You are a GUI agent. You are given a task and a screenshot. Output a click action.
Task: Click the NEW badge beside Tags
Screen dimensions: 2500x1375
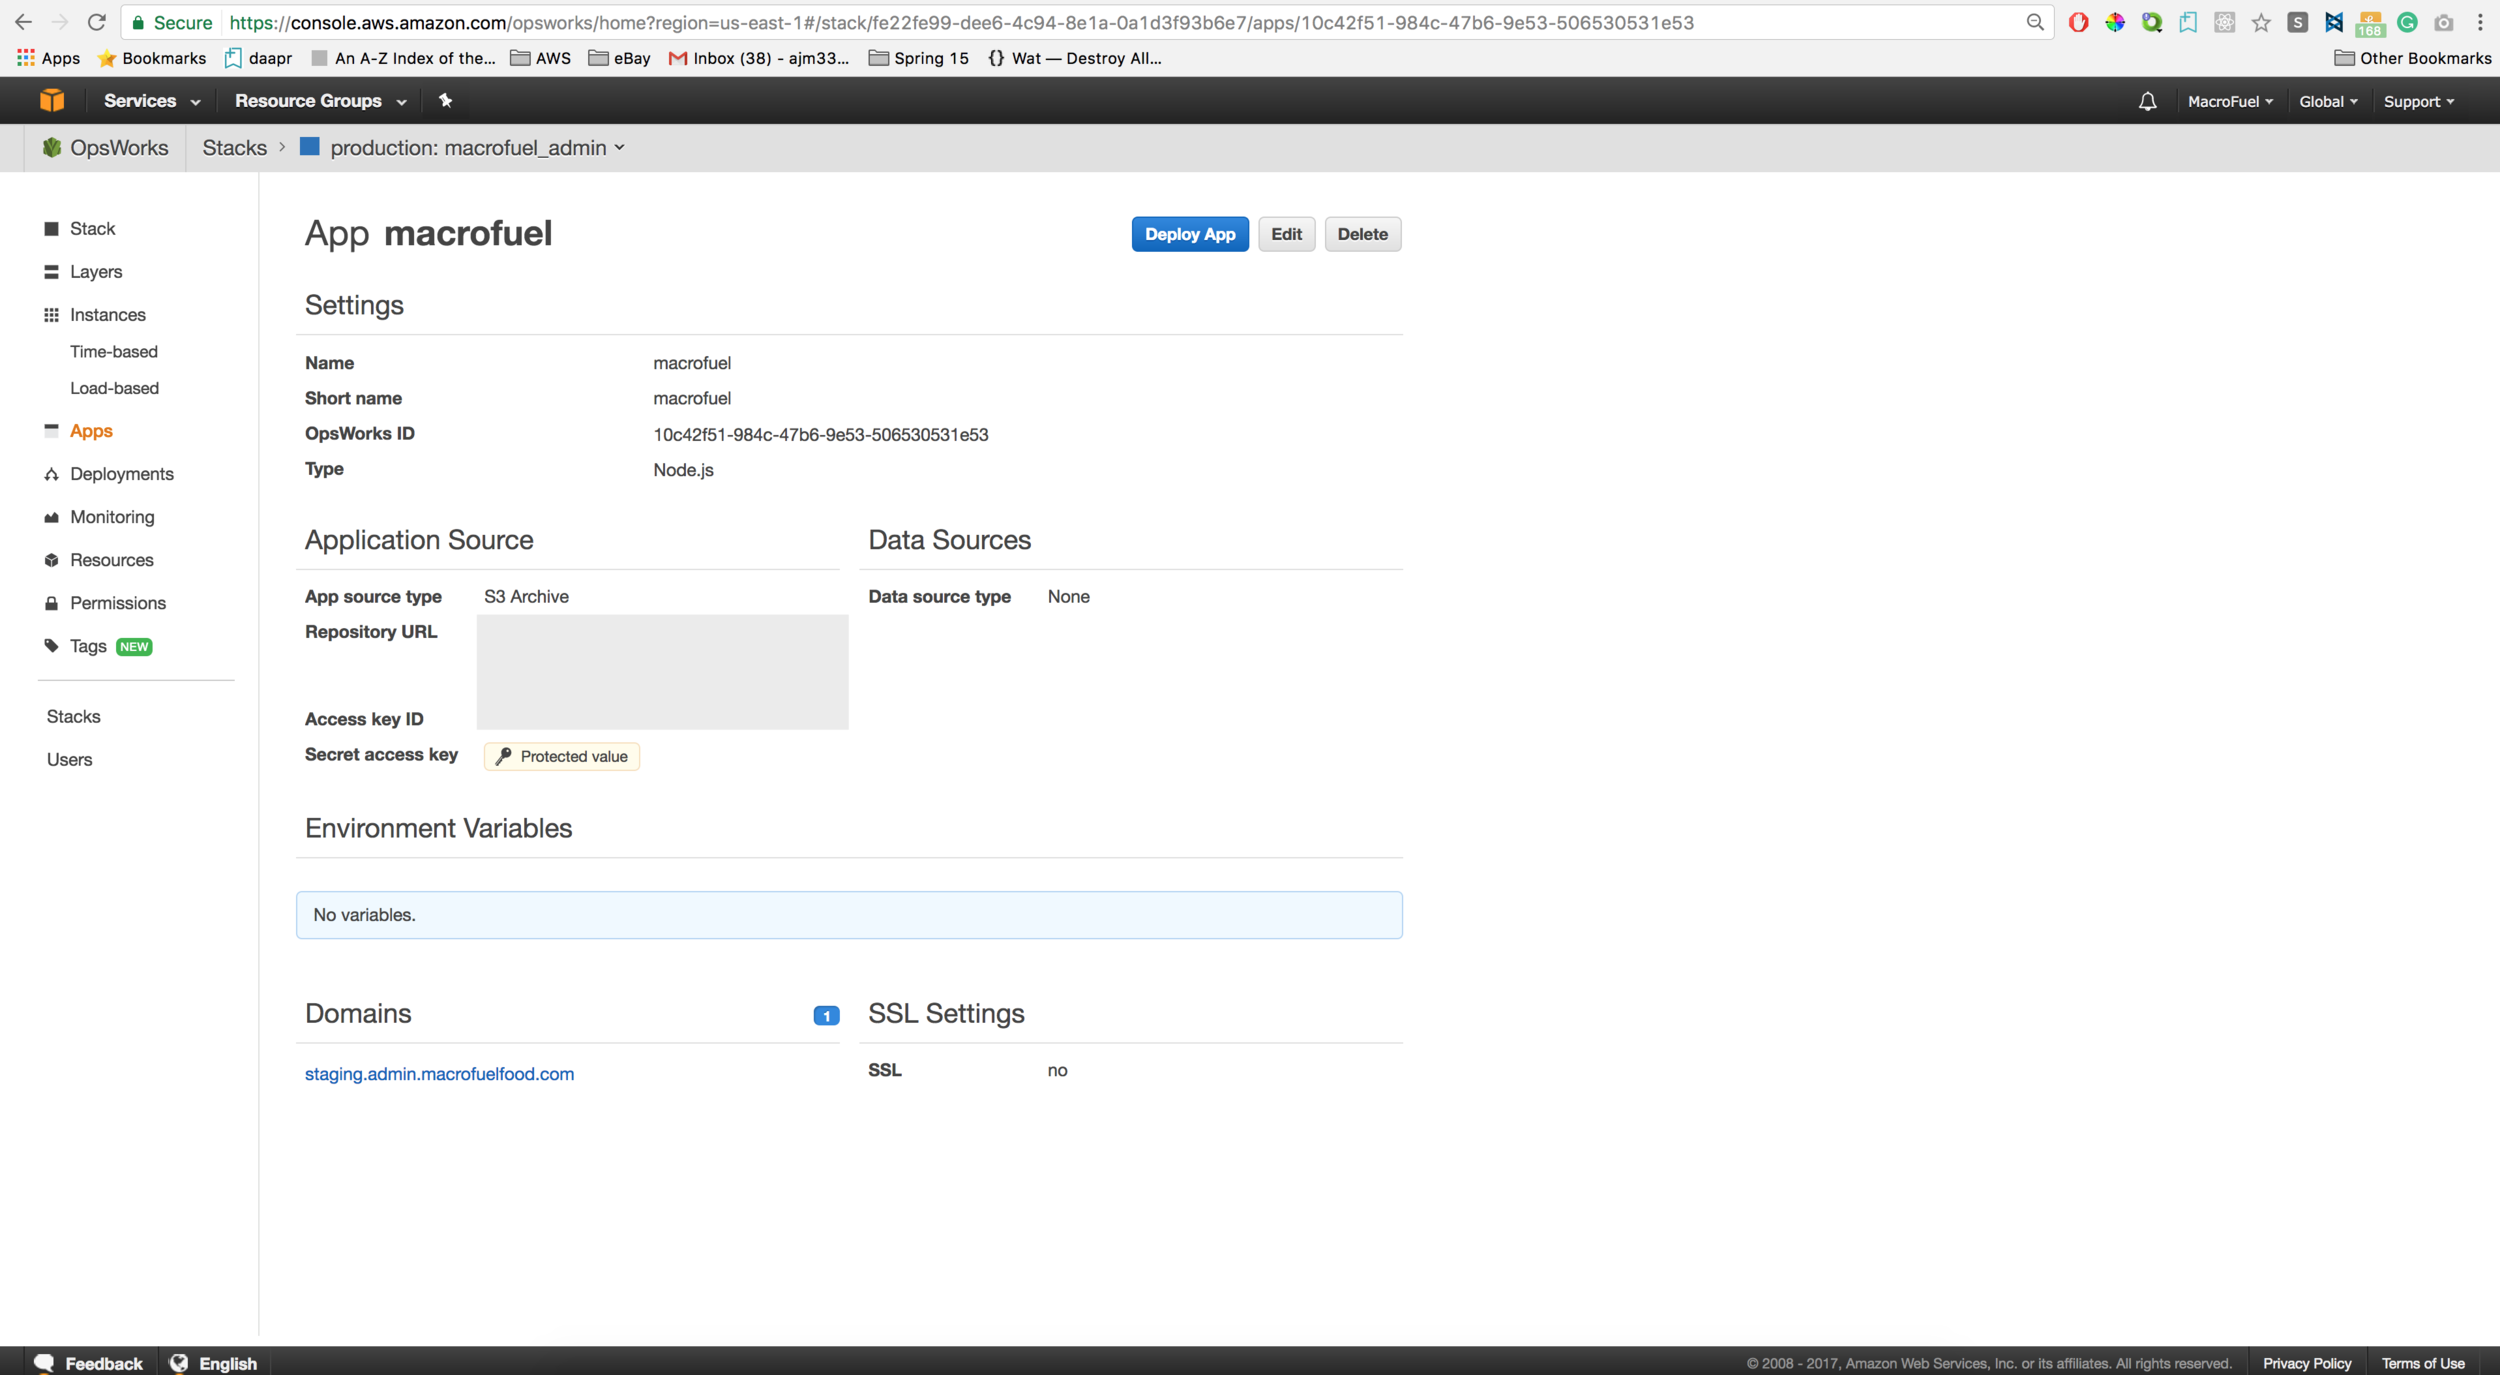click(134, 646)
